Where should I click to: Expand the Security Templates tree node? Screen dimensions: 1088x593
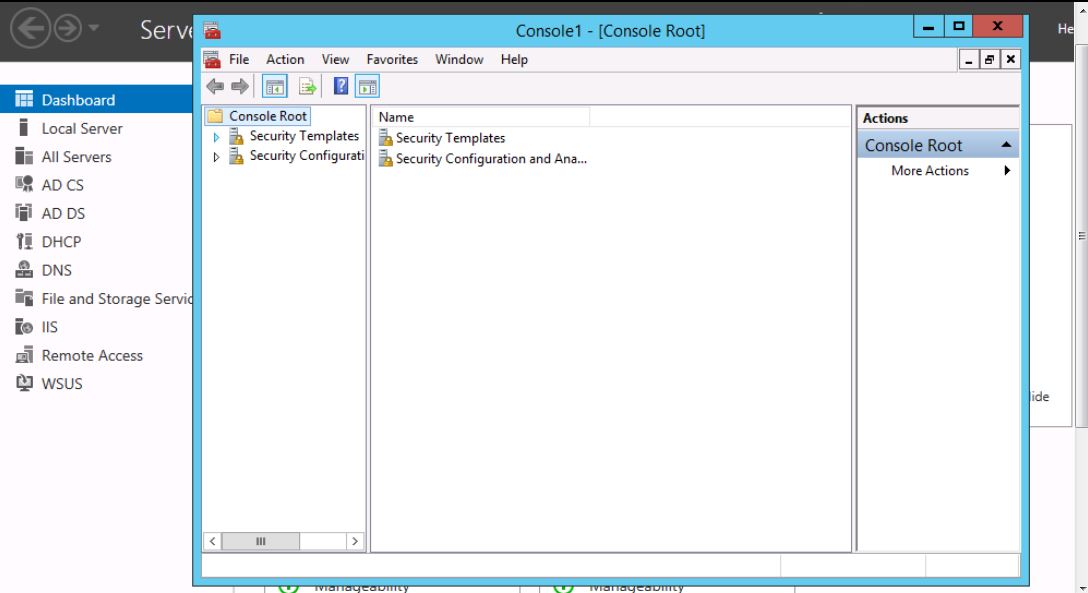(216, 137)
